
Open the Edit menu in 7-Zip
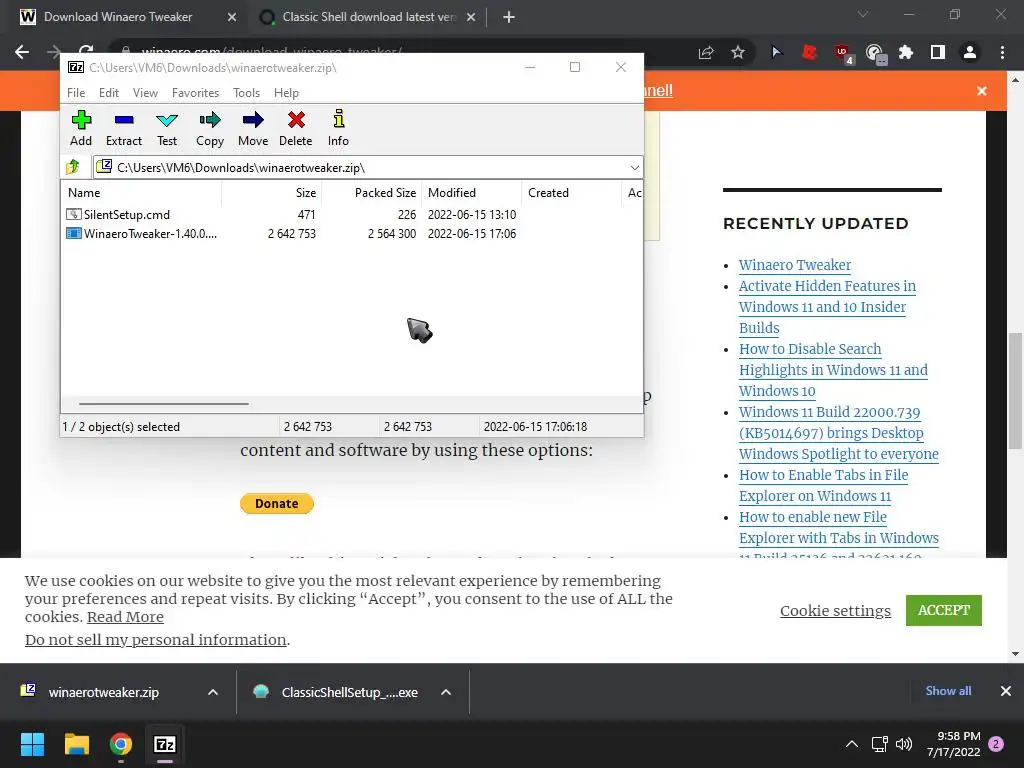tap(108, 93)
